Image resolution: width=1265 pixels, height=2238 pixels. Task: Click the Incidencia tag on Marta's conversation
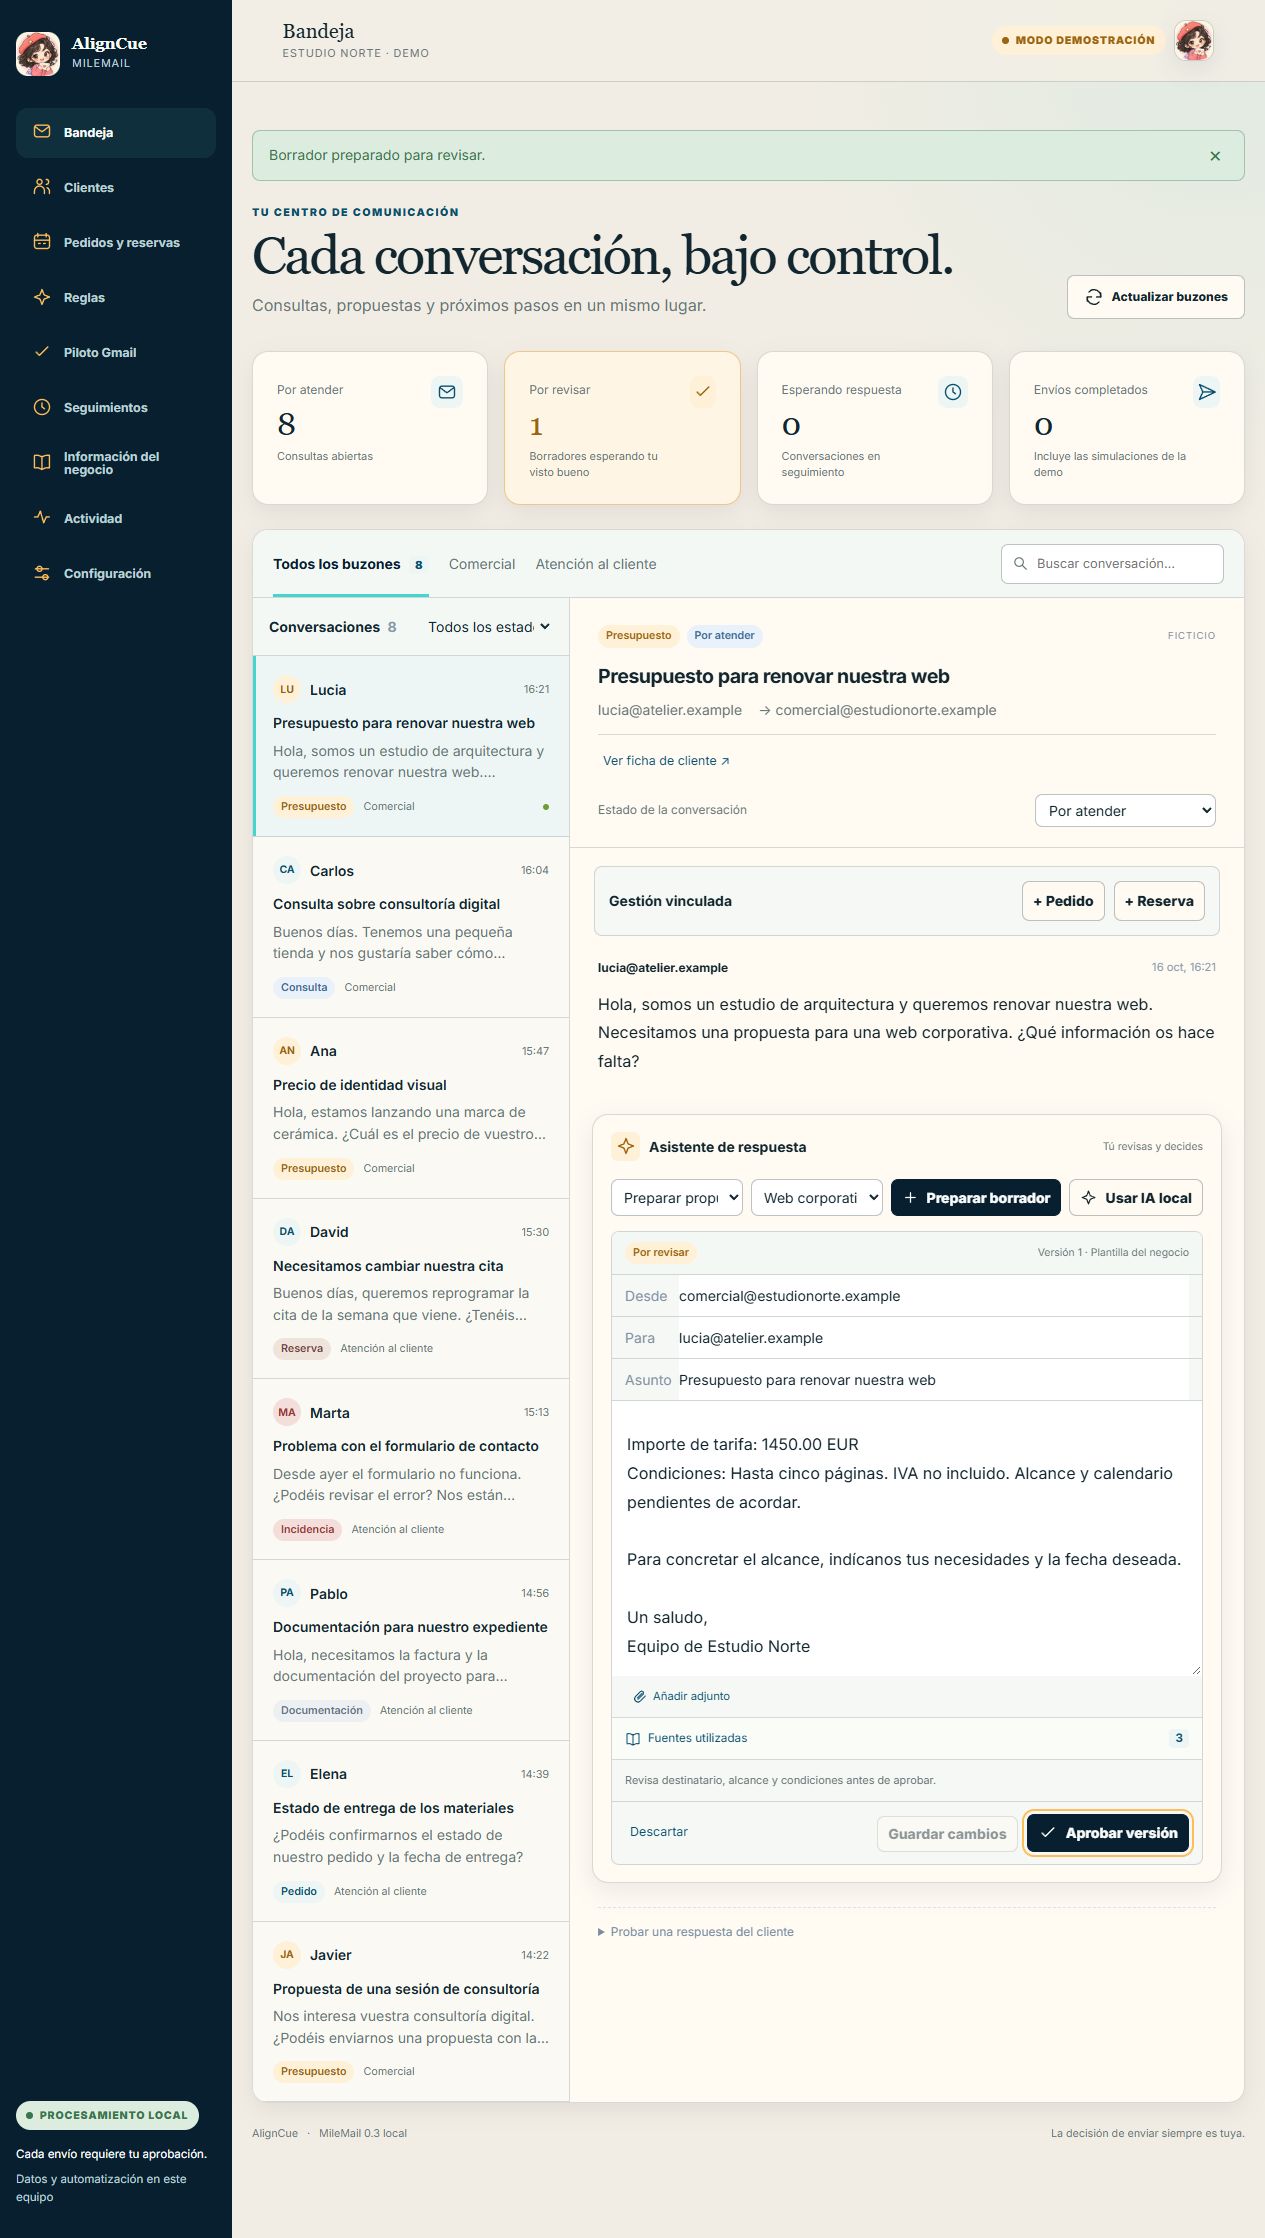pos(307,1530)
